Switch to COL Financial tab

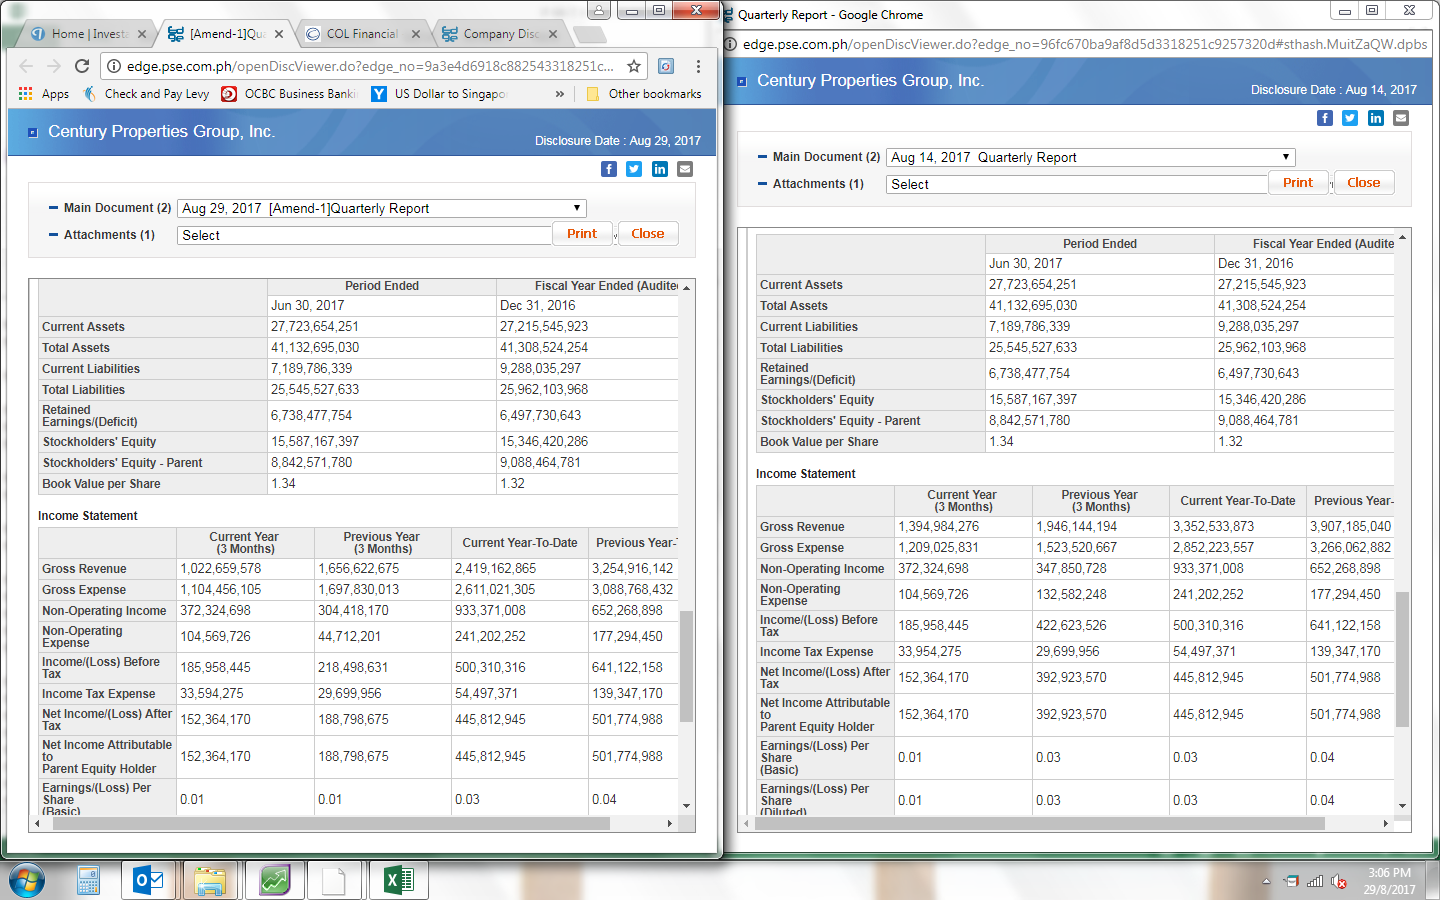pyautogui.click(x=362, y=34)
